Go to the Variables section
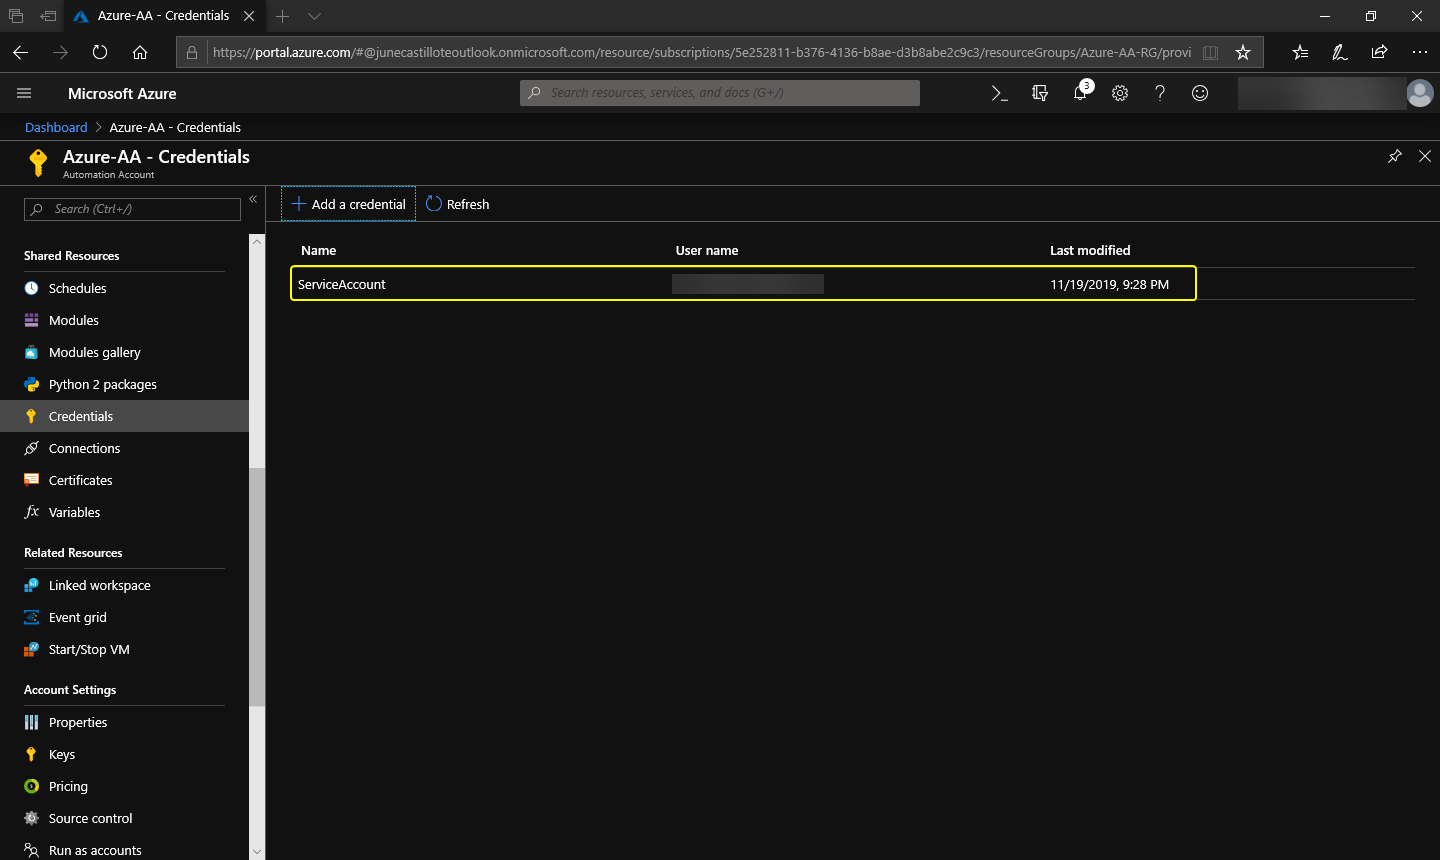The image size is (1440, 860). coord(74,512)
